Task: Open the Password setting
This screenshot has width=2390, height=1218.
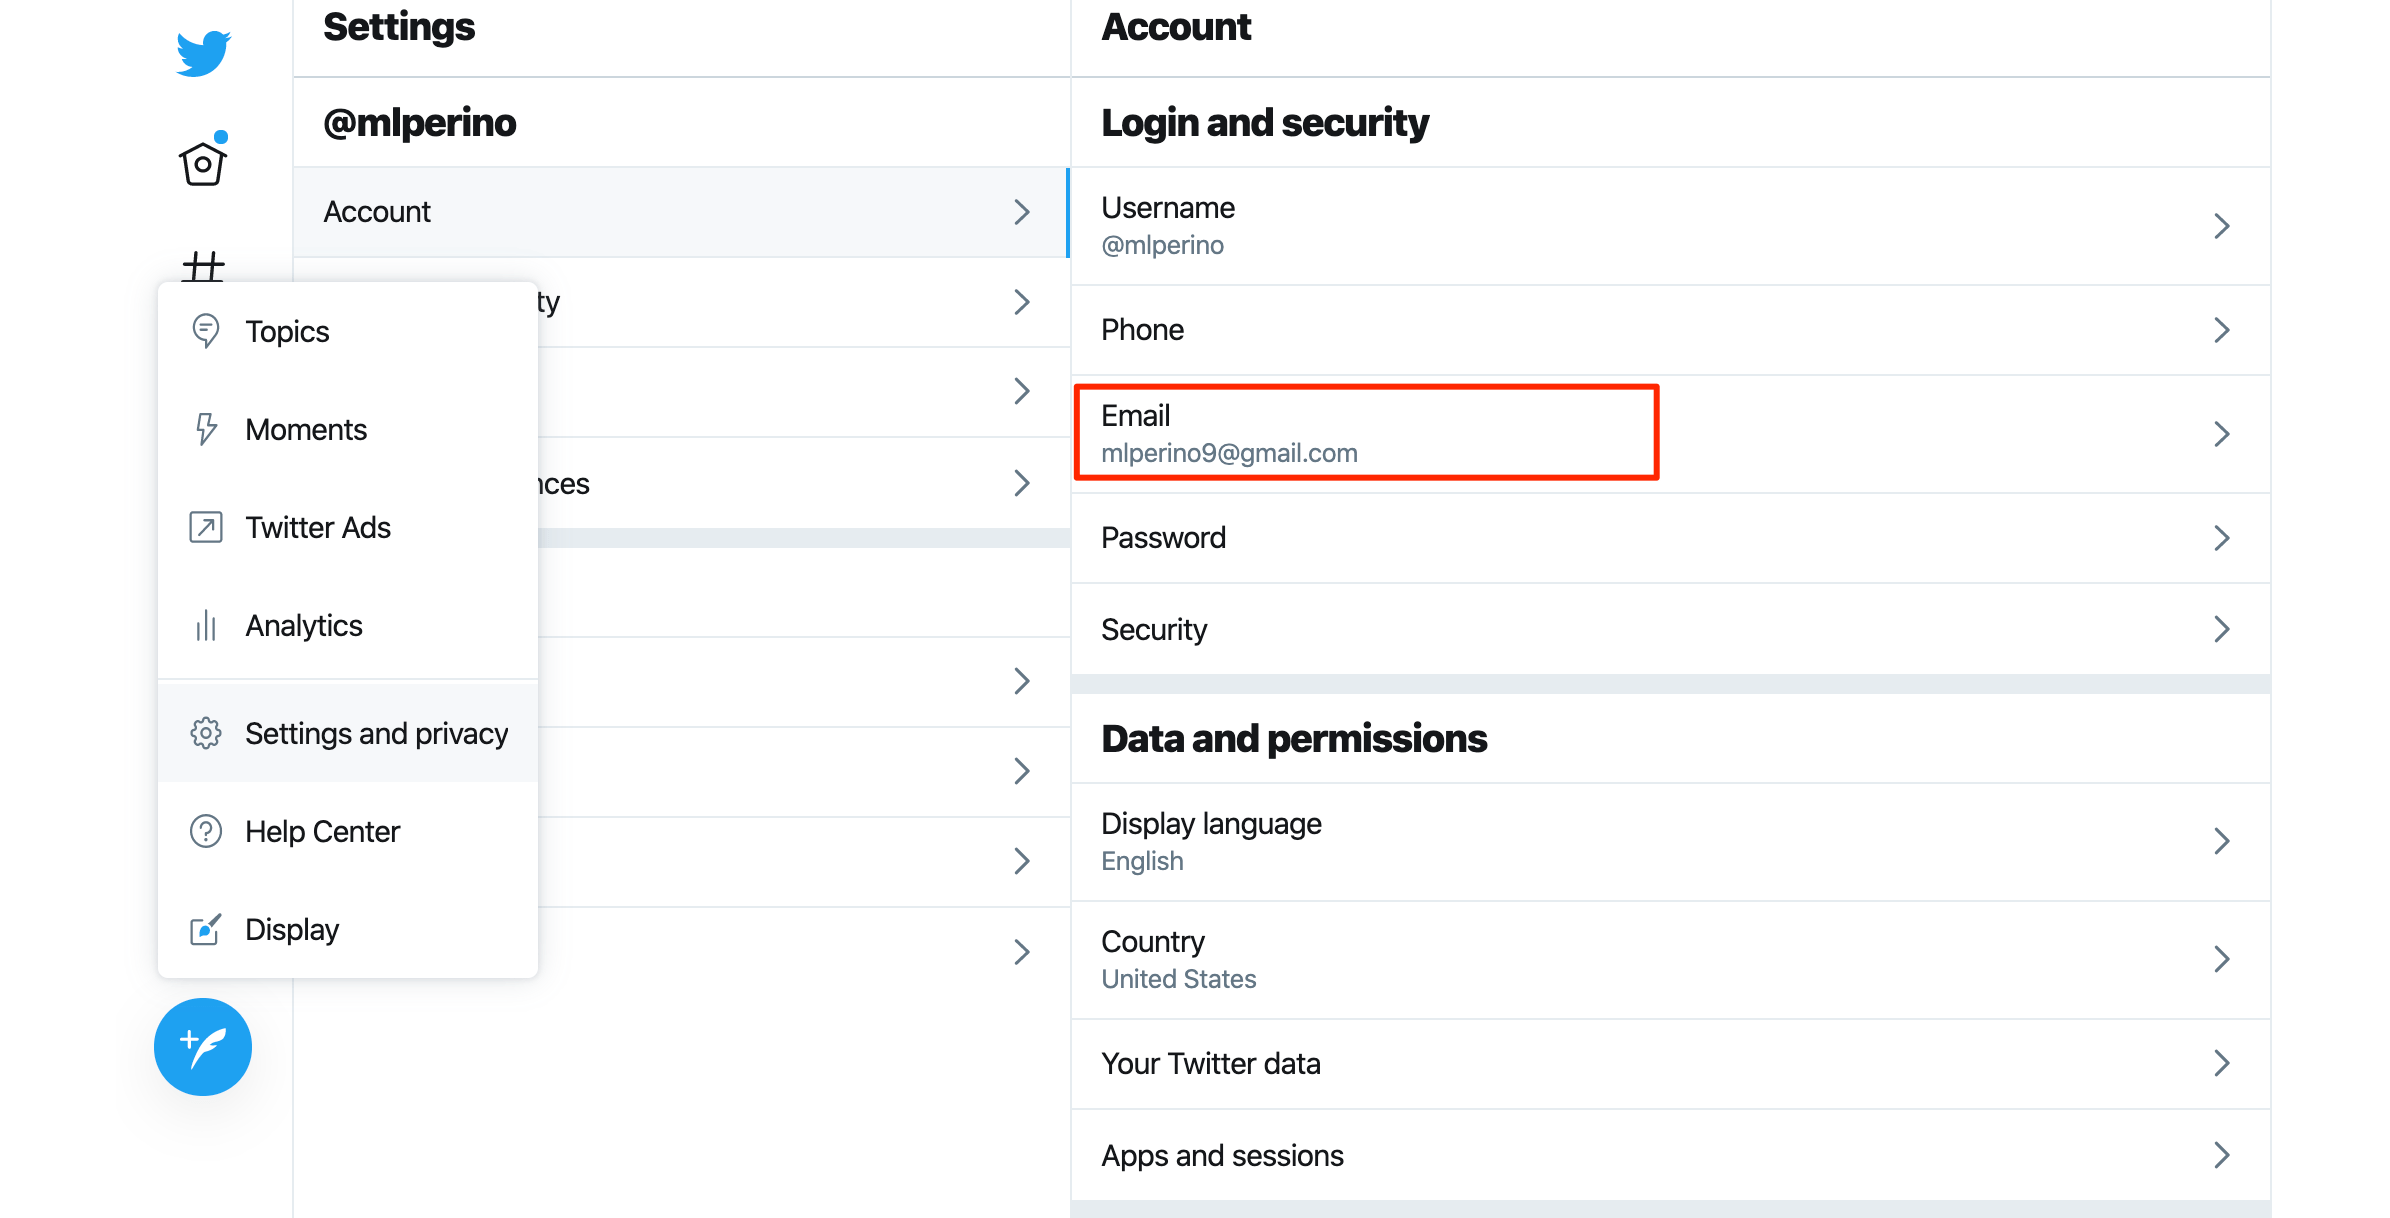Action: 1164,538
